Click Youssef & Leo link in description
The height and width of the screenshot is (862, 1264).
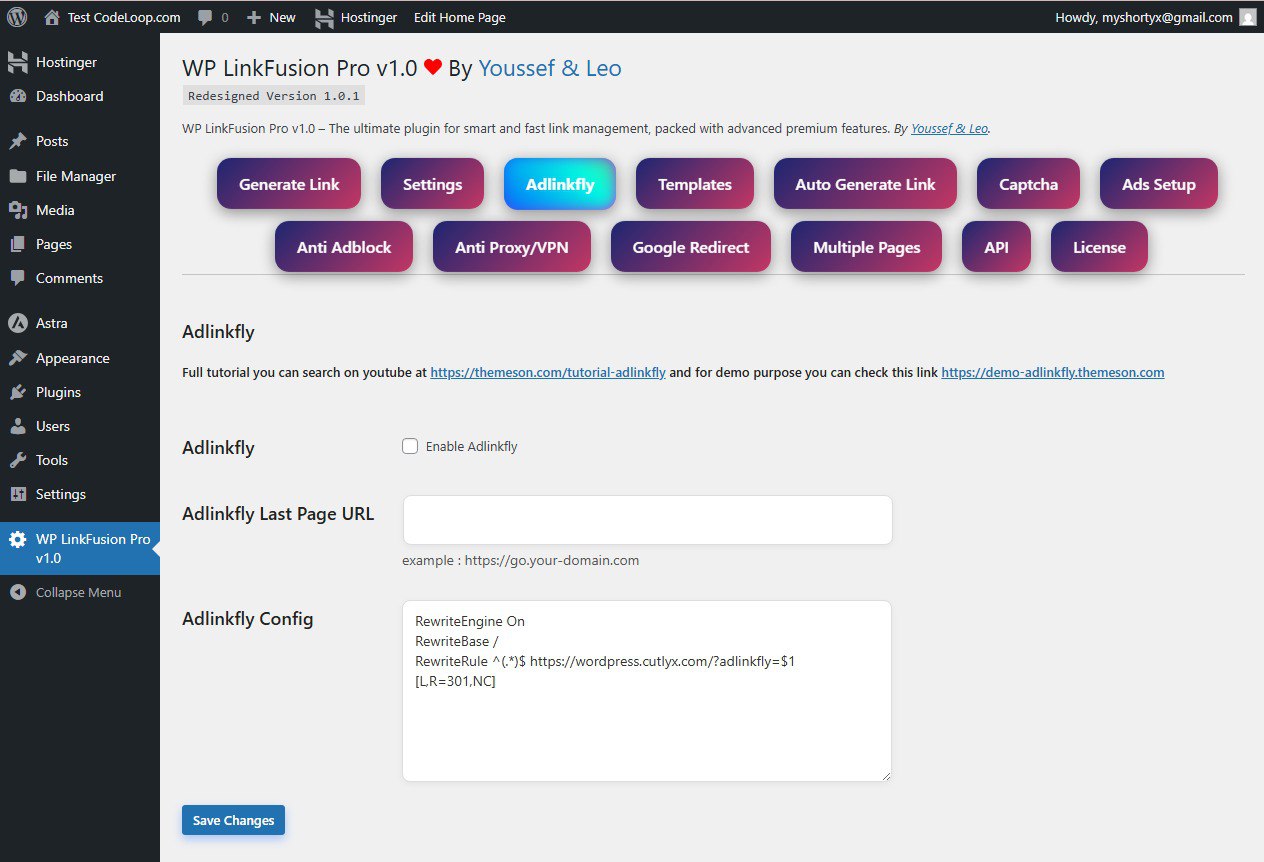click(950, 129)
